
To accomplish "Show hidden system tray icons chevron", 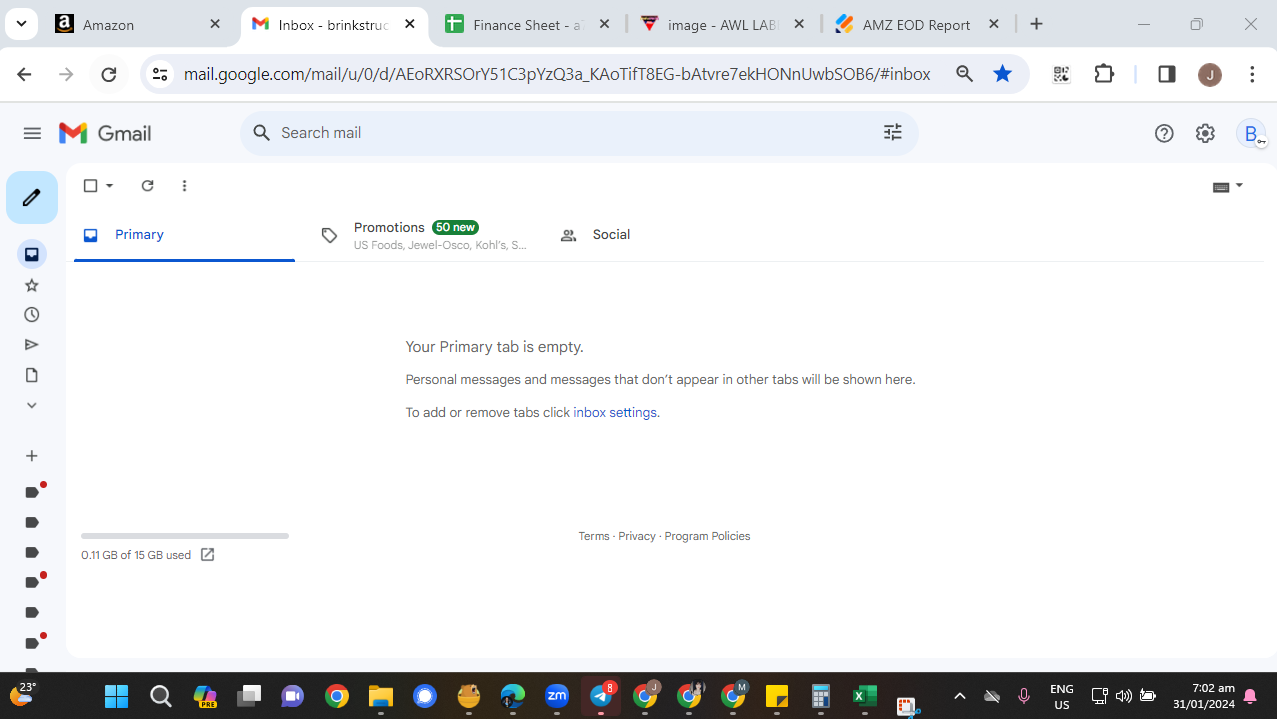I will 959,696.
